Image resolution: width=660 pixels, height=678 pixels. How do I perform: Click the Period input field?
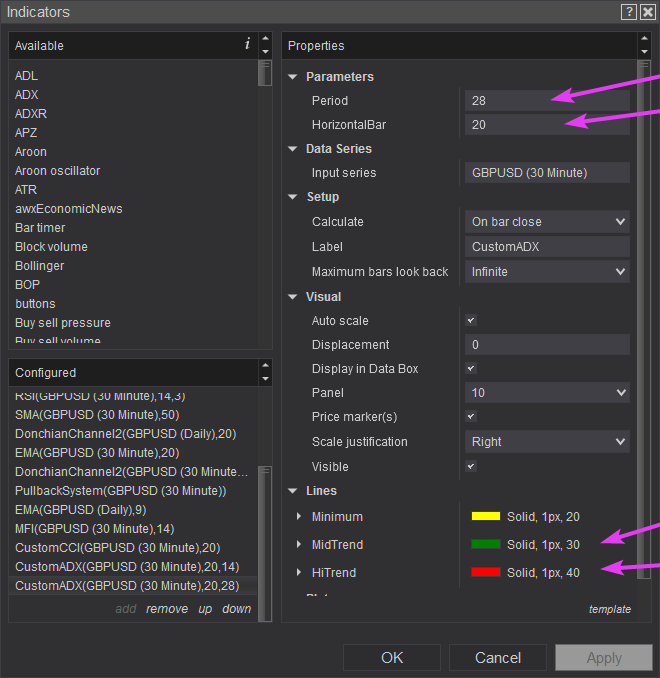click(x=547, y=101)
